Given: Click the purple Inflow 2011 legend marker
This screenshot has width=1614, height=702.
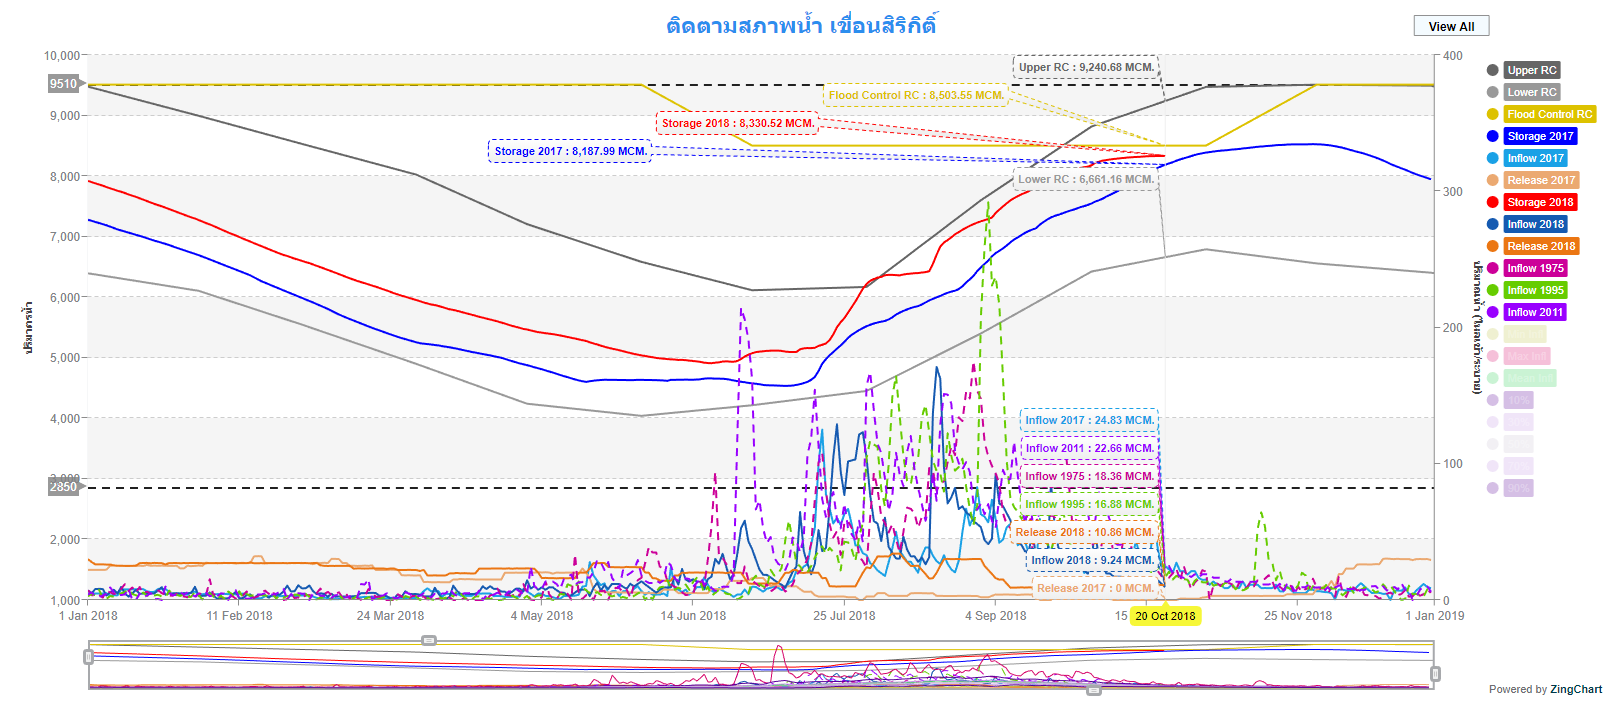Looking at the screenshot, I should (1492, 312).
